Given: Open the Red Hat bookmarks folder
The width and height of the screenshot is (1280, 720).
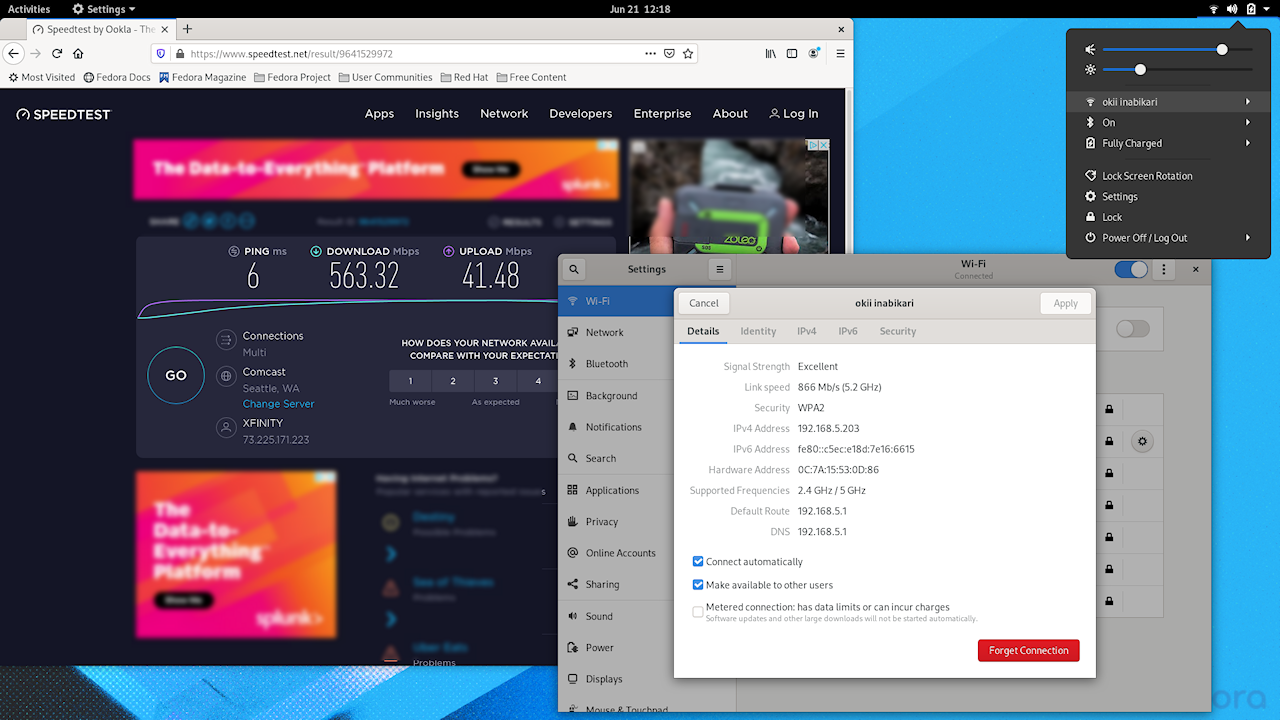Looking at the screenshot, I should coord(464,77).
